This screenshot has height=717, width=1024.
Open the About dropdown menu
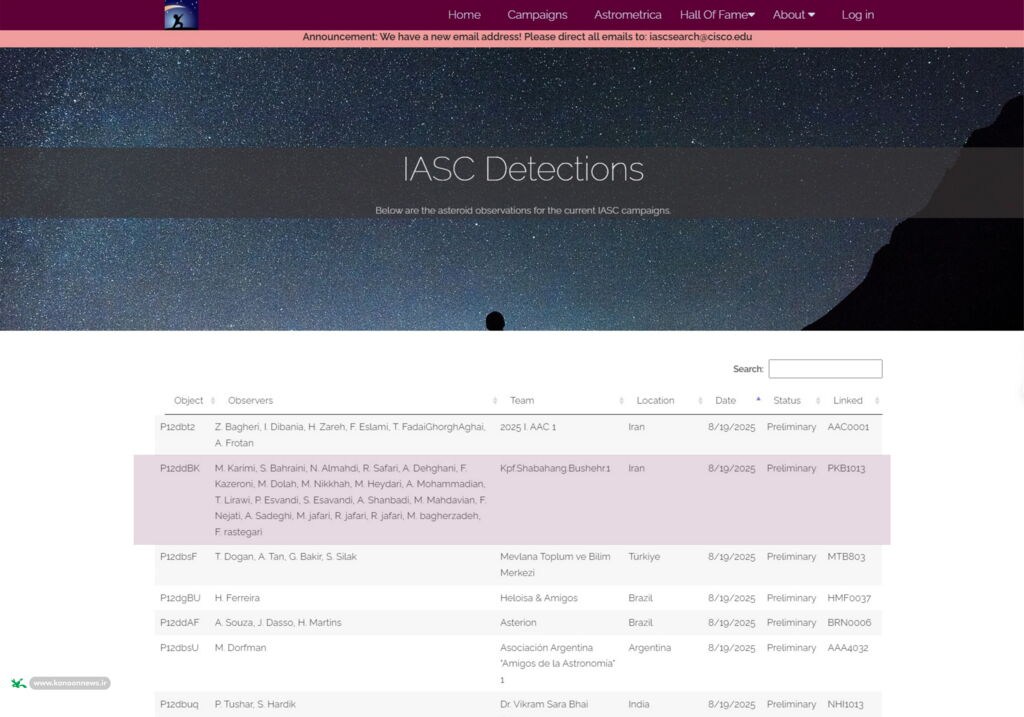[x=793, y=15]
